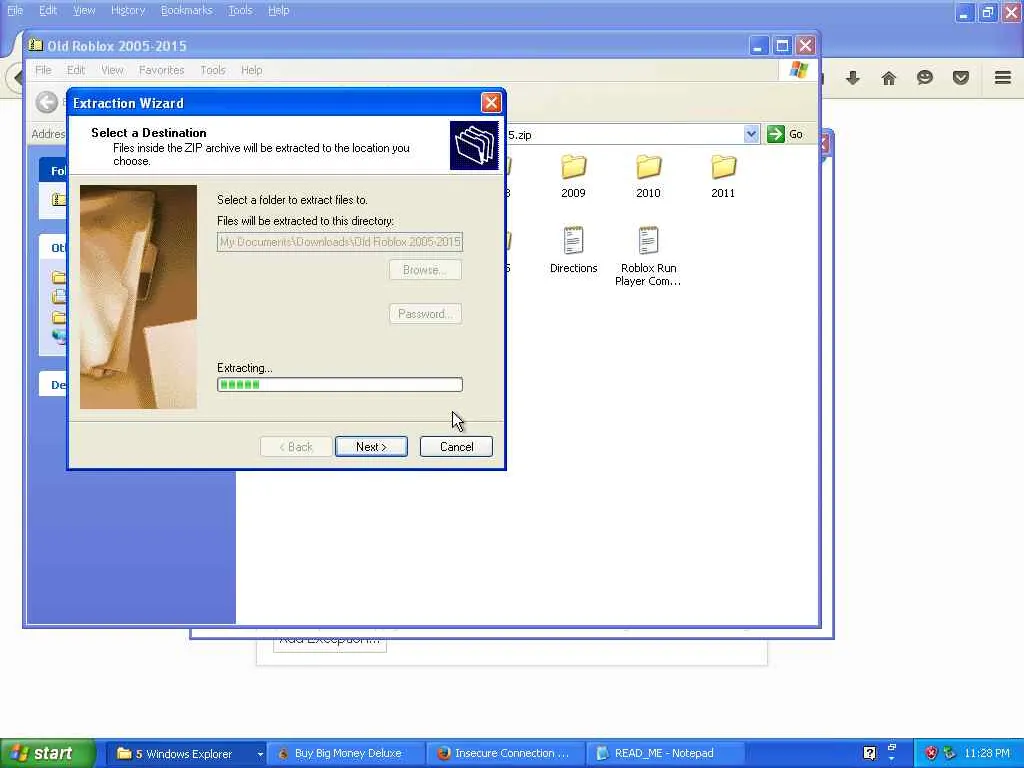Open Edit menu in Old Roblox window
This screenshot has width=1024, height=768.
(x=76, y=70)
